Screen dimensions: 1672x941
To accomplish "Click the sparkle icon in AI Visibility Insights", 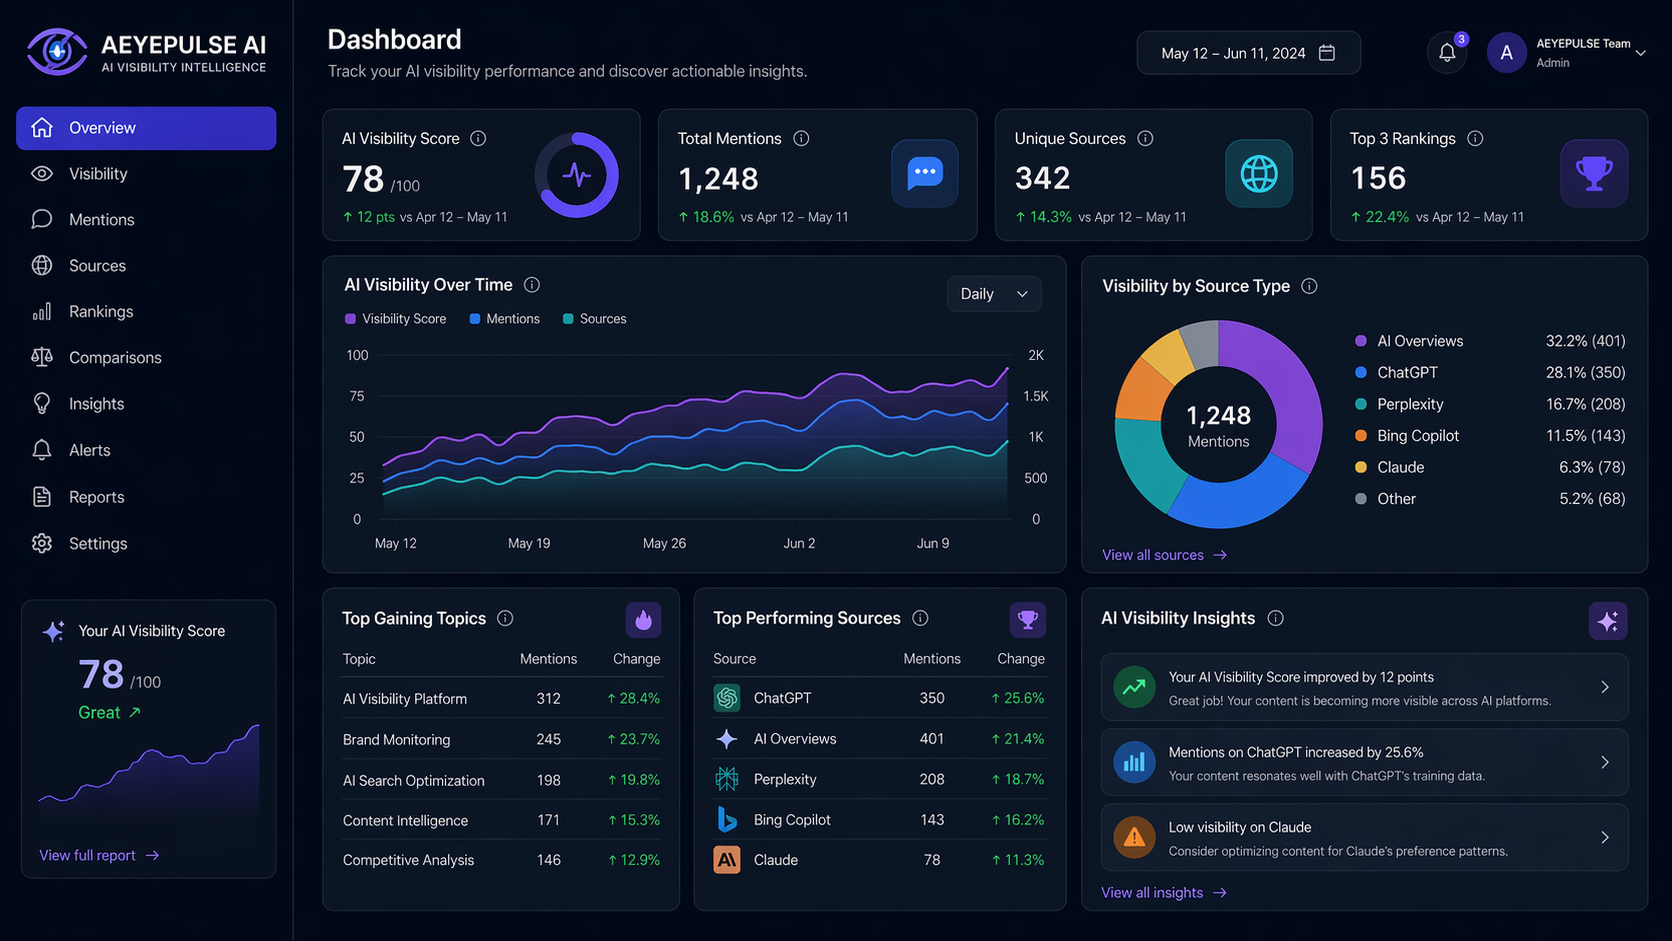I will 1607,621.
